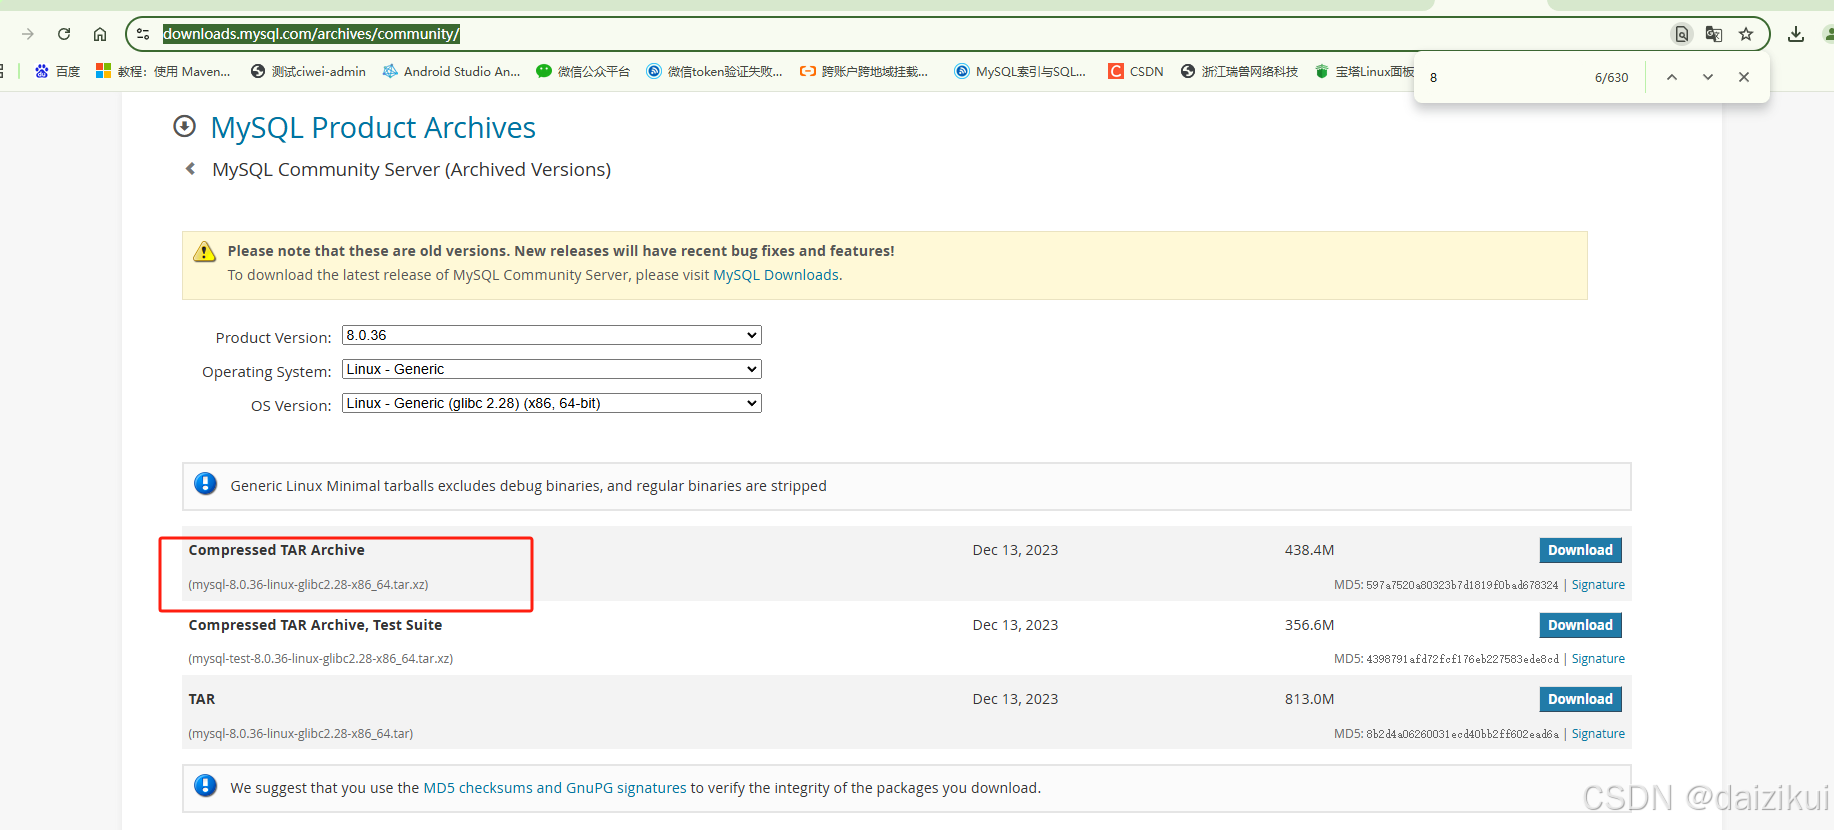Open the 测试ciwei-admin bookmark
This screenshot has height=830, width=1834.
[308, 71]
